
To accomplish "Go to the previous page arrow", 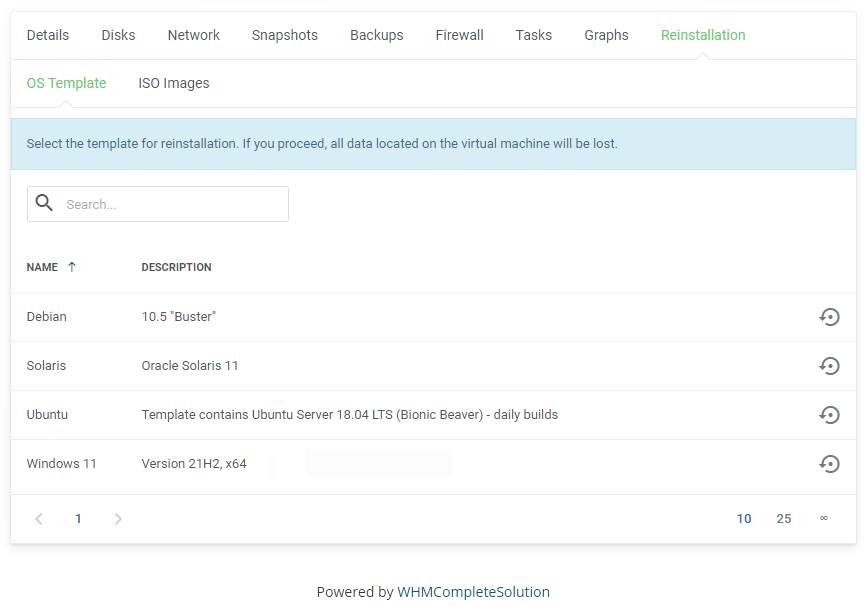I will pyautogui.click(x=39, y=519).
